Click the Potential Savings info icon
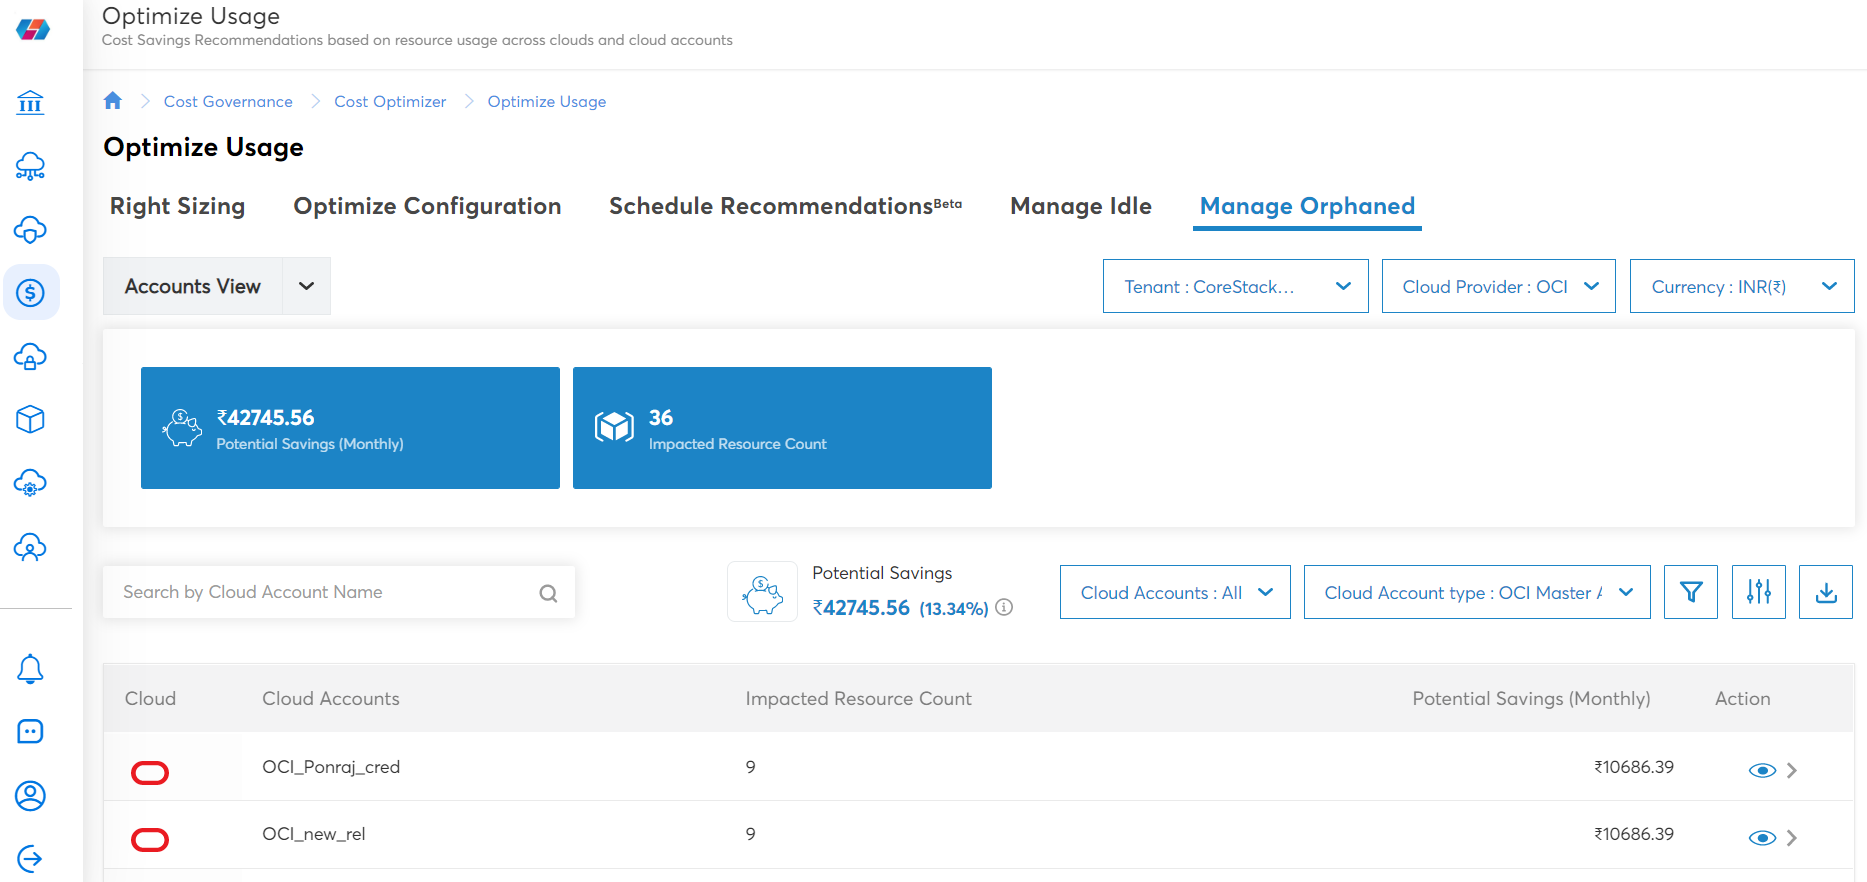Viewport: 1867px width, 882px height. click(1005, 607)
